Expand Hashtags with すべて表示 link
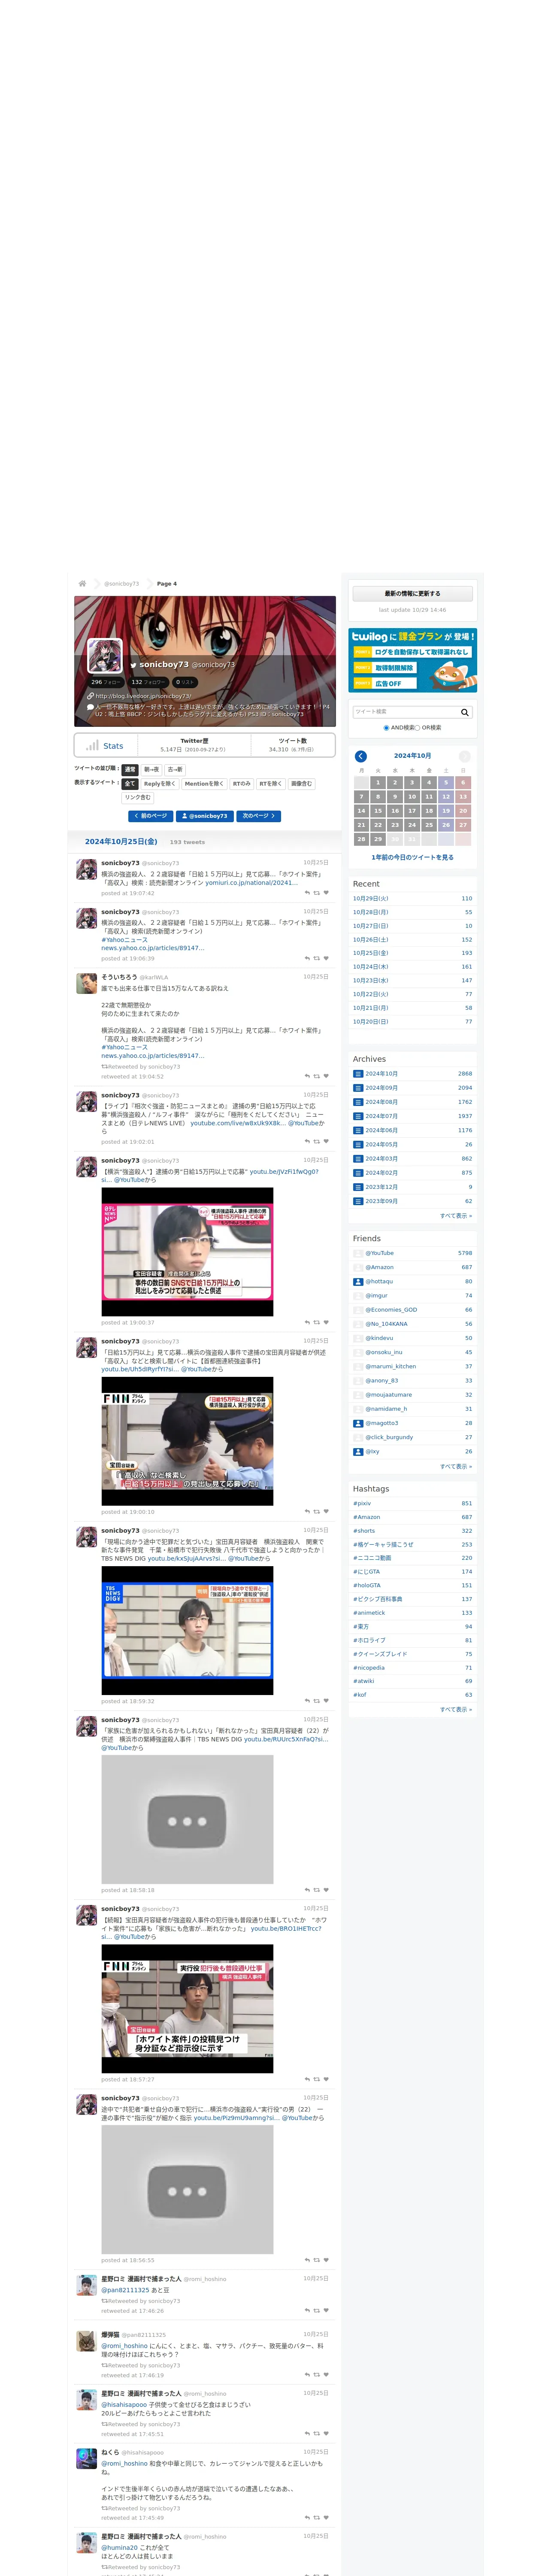551x2576 pixels. [456, 1709]
